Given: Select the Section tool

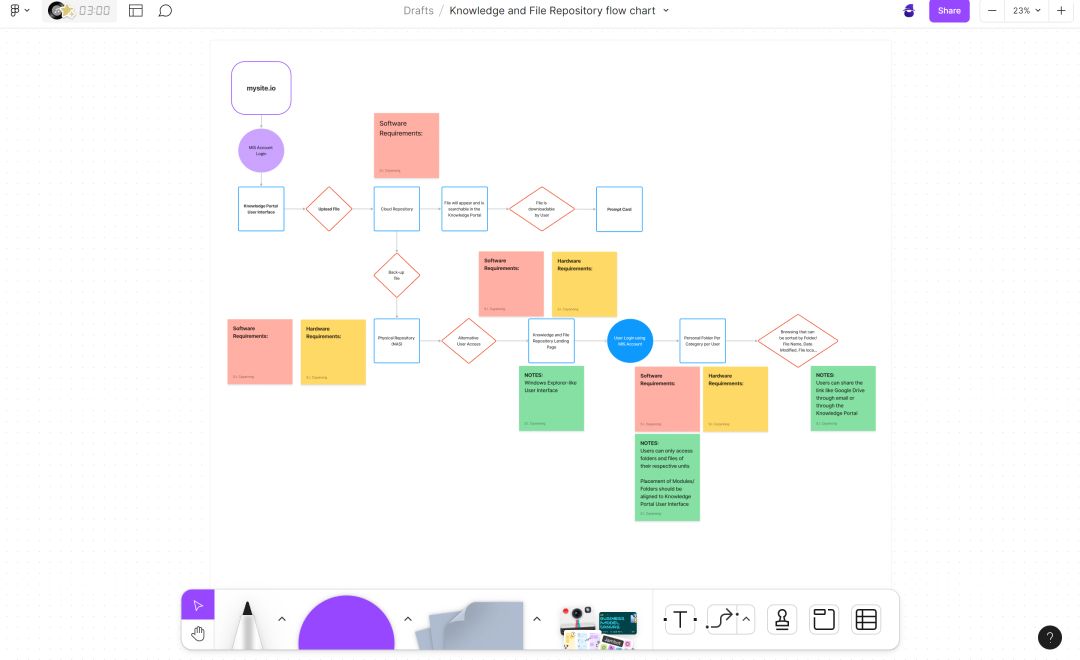Looking at the screenshot, I should pos(824,620).
